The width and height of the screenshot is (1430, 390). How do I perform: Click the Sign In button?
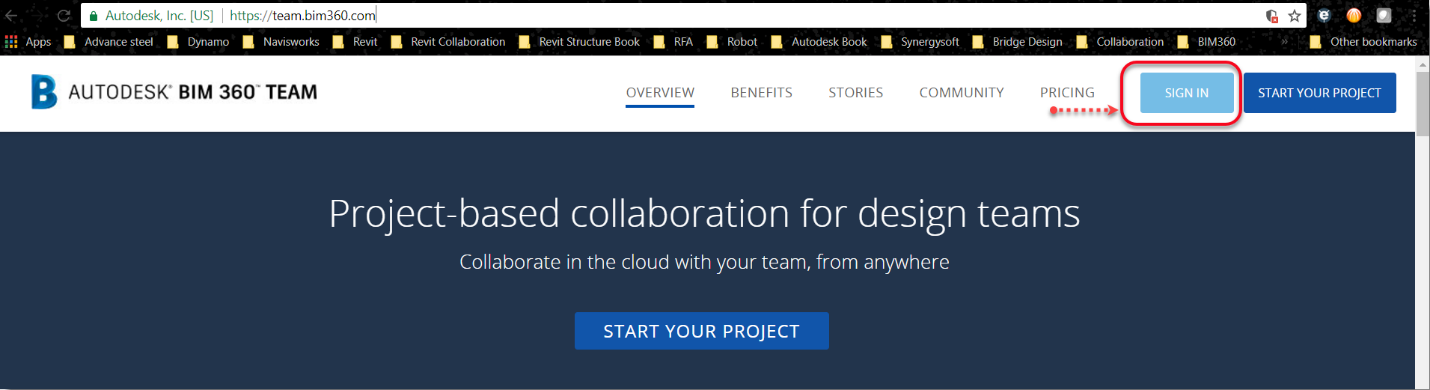coord(1187,93)
